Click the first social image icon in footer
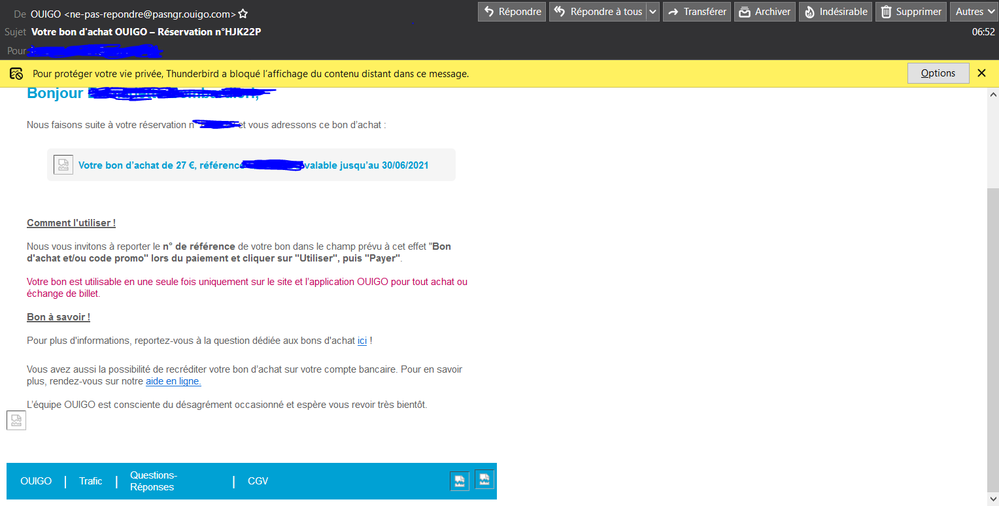Screen dimensions: 999x506 click(460, 481)
